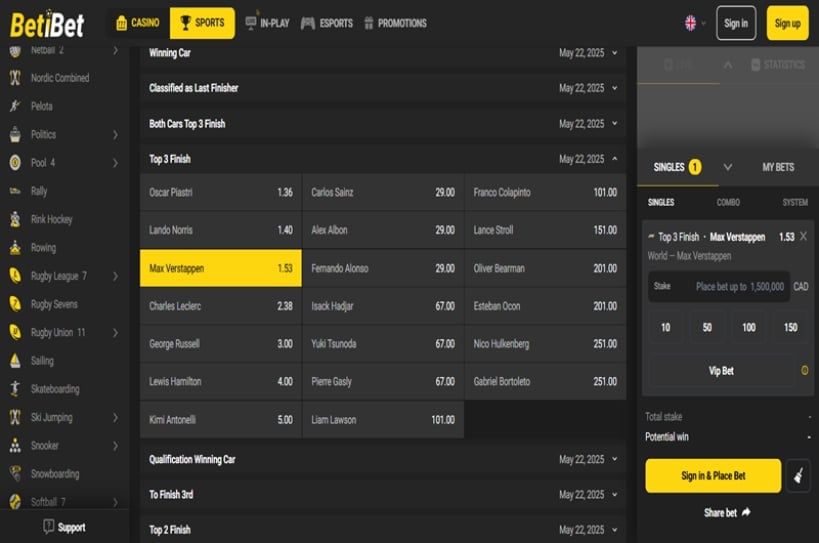Select Franco Colapinto odds 101.00
The width and height of the screenshot is (819, 543).
545,192
